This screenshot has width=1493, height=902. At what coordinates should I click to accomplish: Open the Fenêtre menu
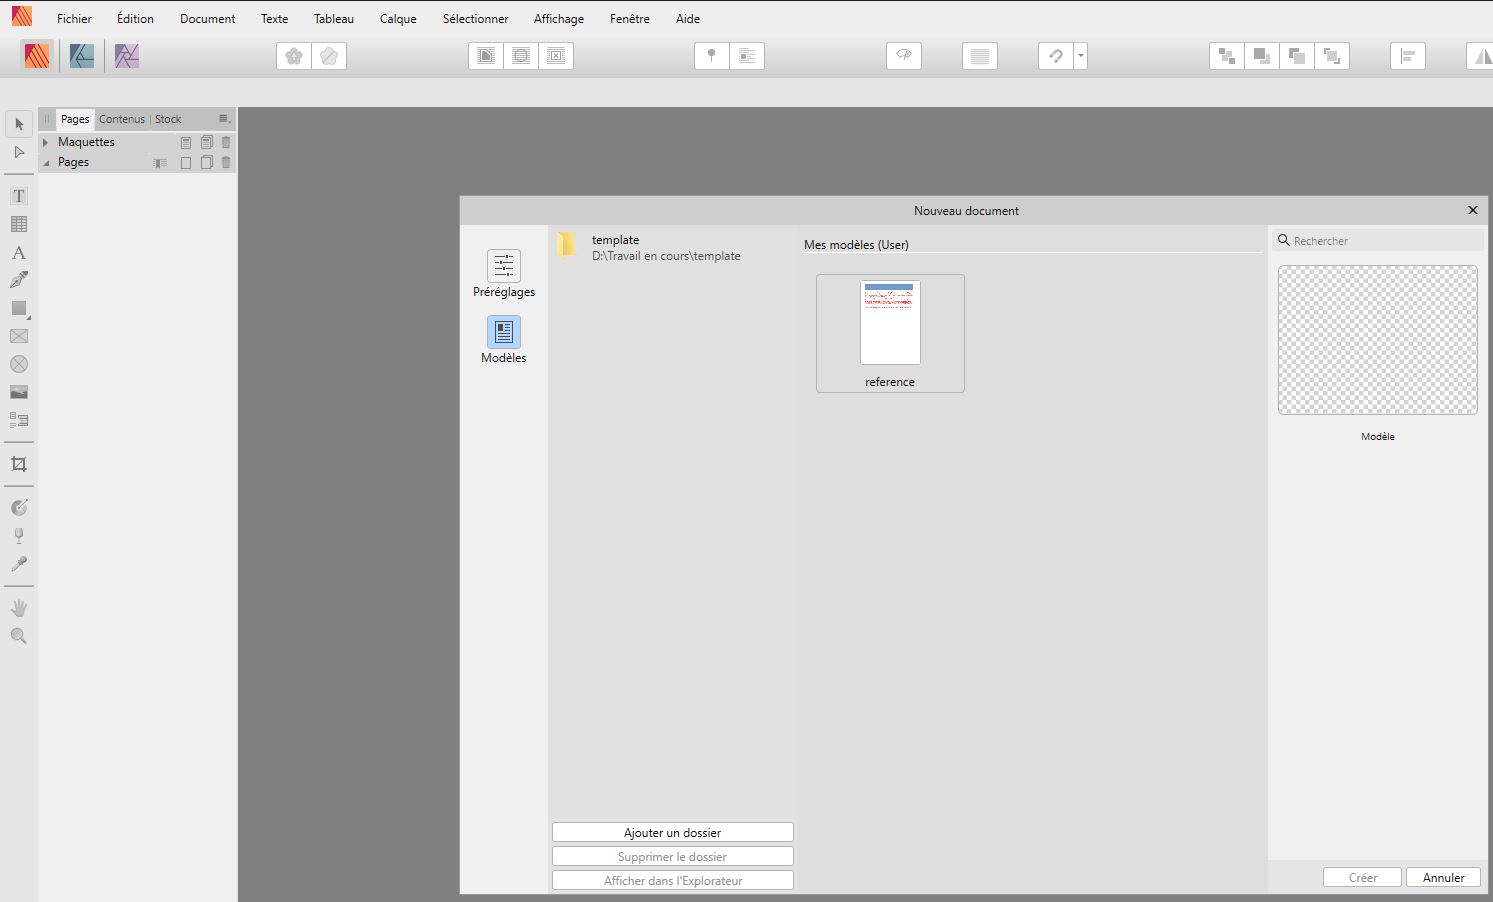630,19
